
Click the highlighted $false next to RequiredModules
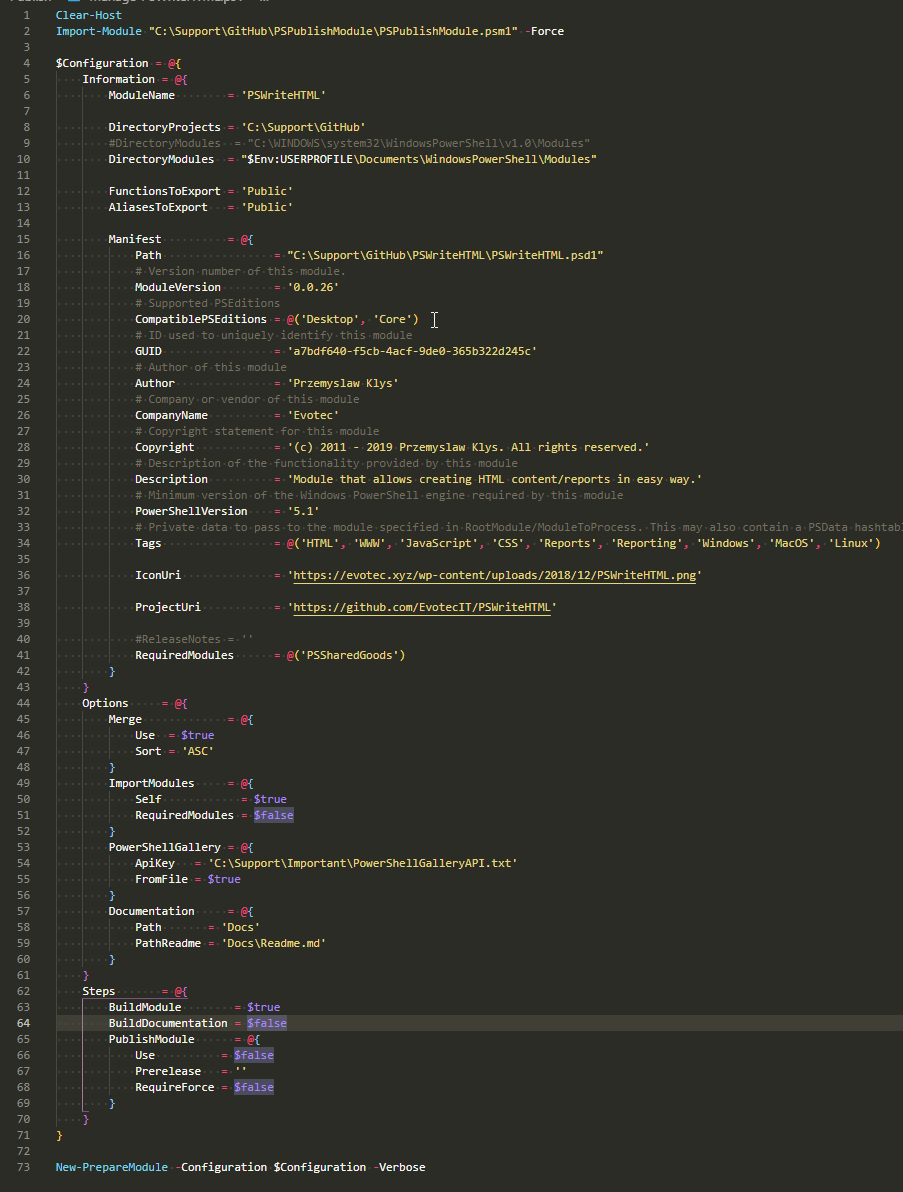(273, 814)
